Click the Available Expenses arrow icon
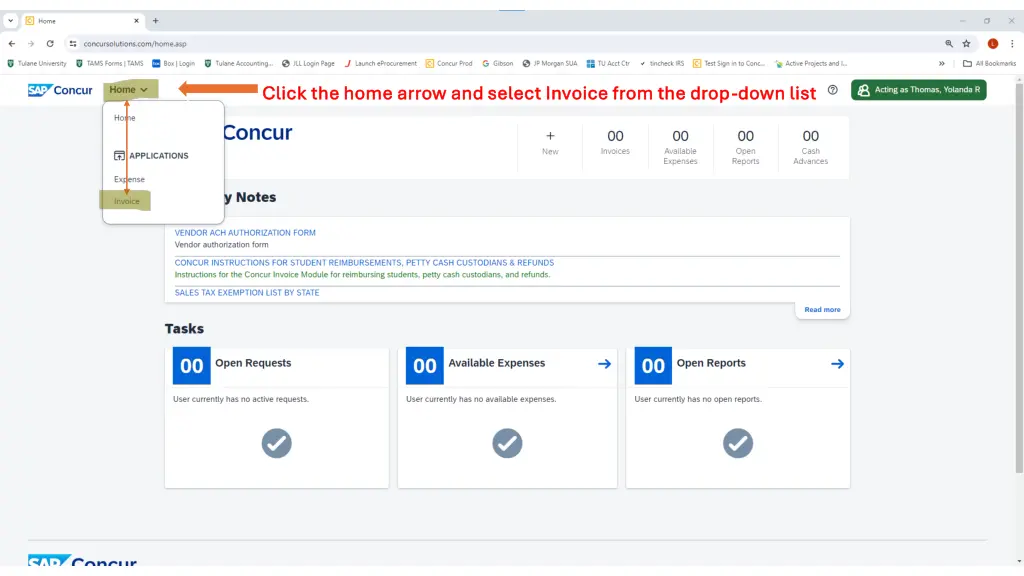This screenshot has width=1024, height=576. coord(604,364)
